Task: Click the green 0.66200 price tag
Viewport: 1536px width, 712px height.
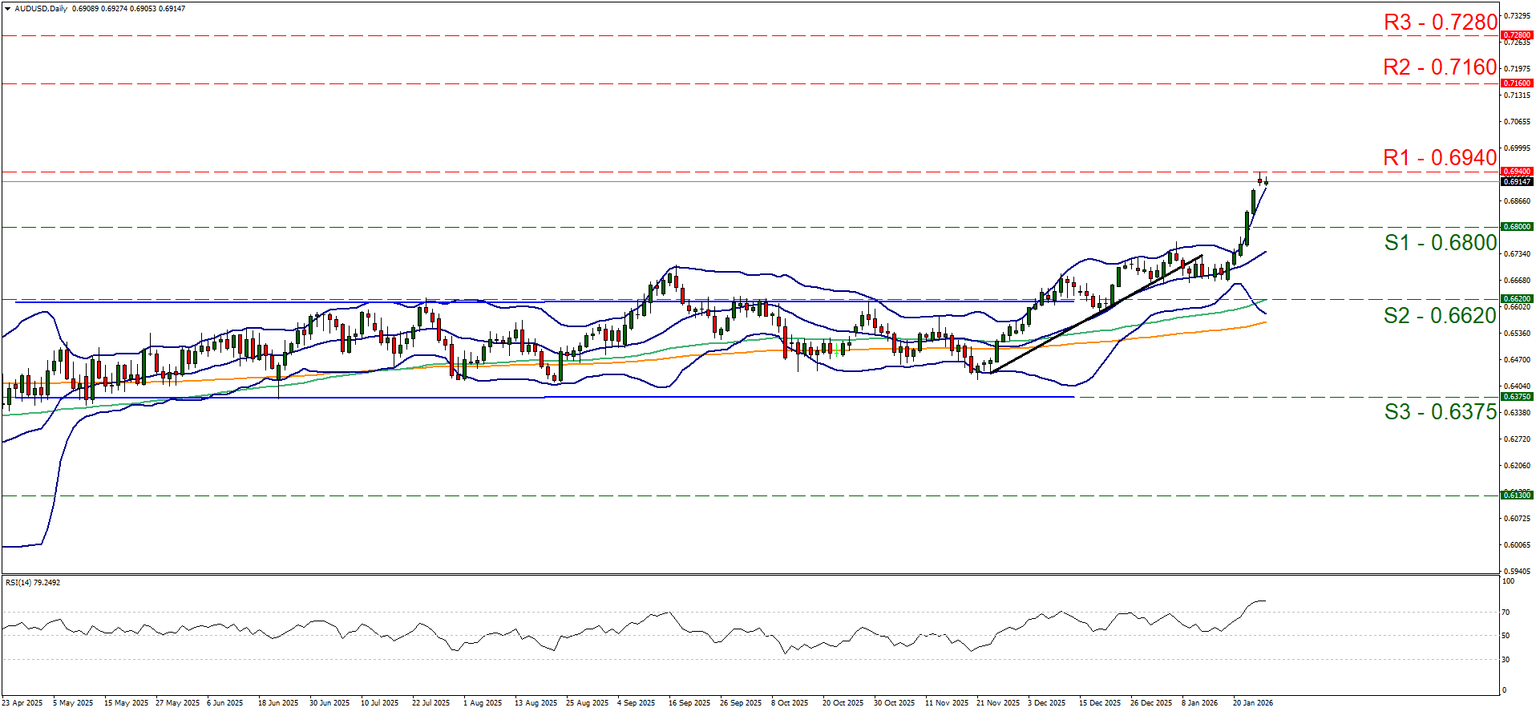Action: [x=1518, y=299]
